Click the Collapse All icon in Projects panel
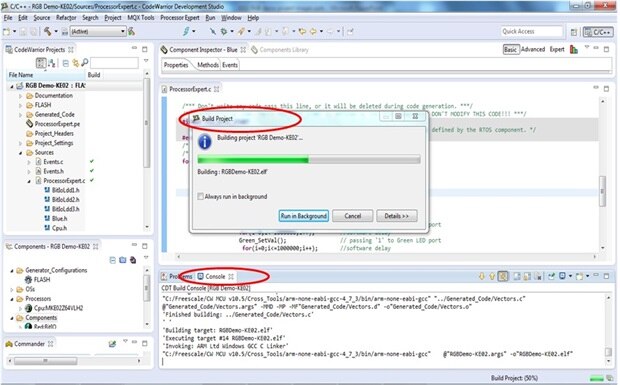The image size is (620, 385). point(66,63)
